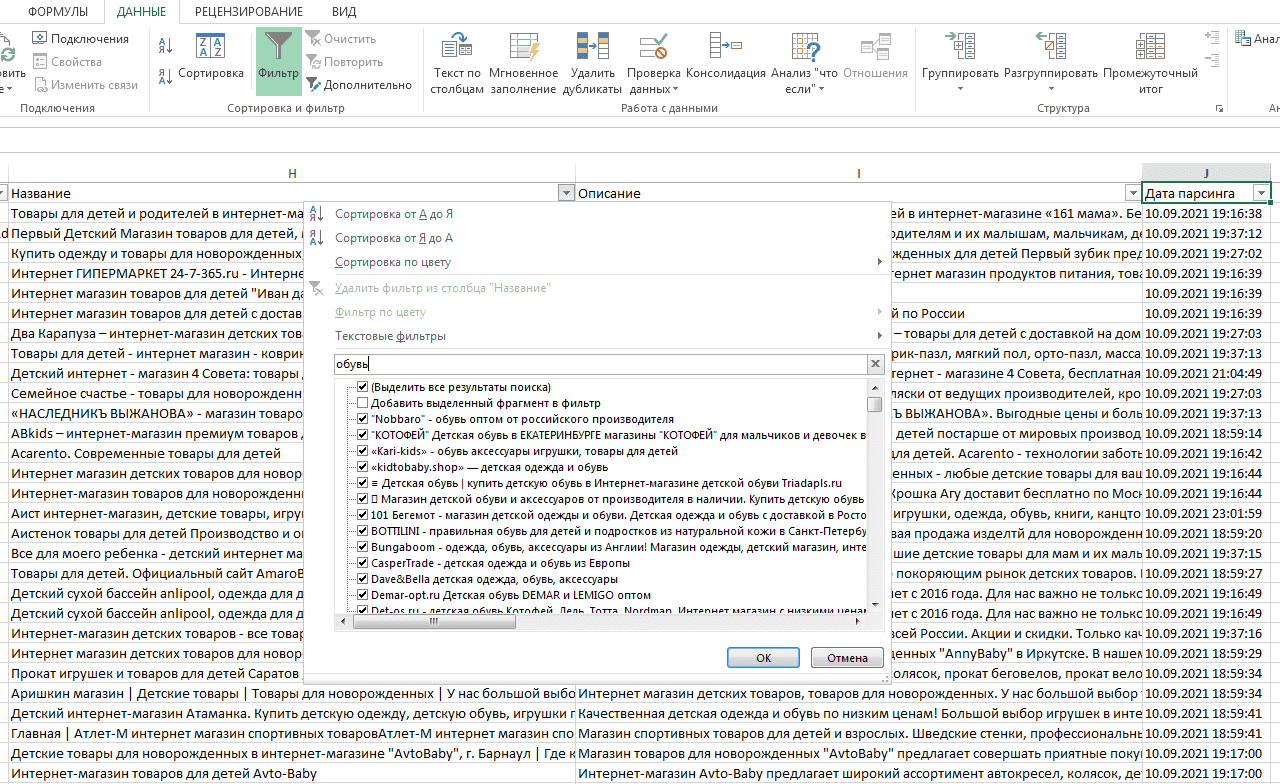Choose 'Сортировка от А до Я' menu item
Screen dimensions: 1280x784
[394, 214]
